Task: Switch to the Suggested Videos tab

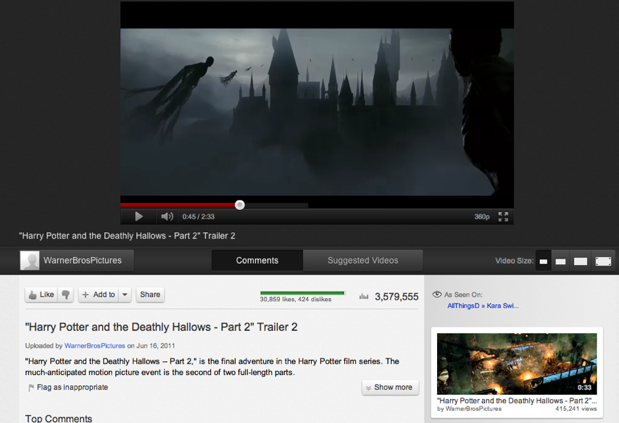Action: click(363, 260)
